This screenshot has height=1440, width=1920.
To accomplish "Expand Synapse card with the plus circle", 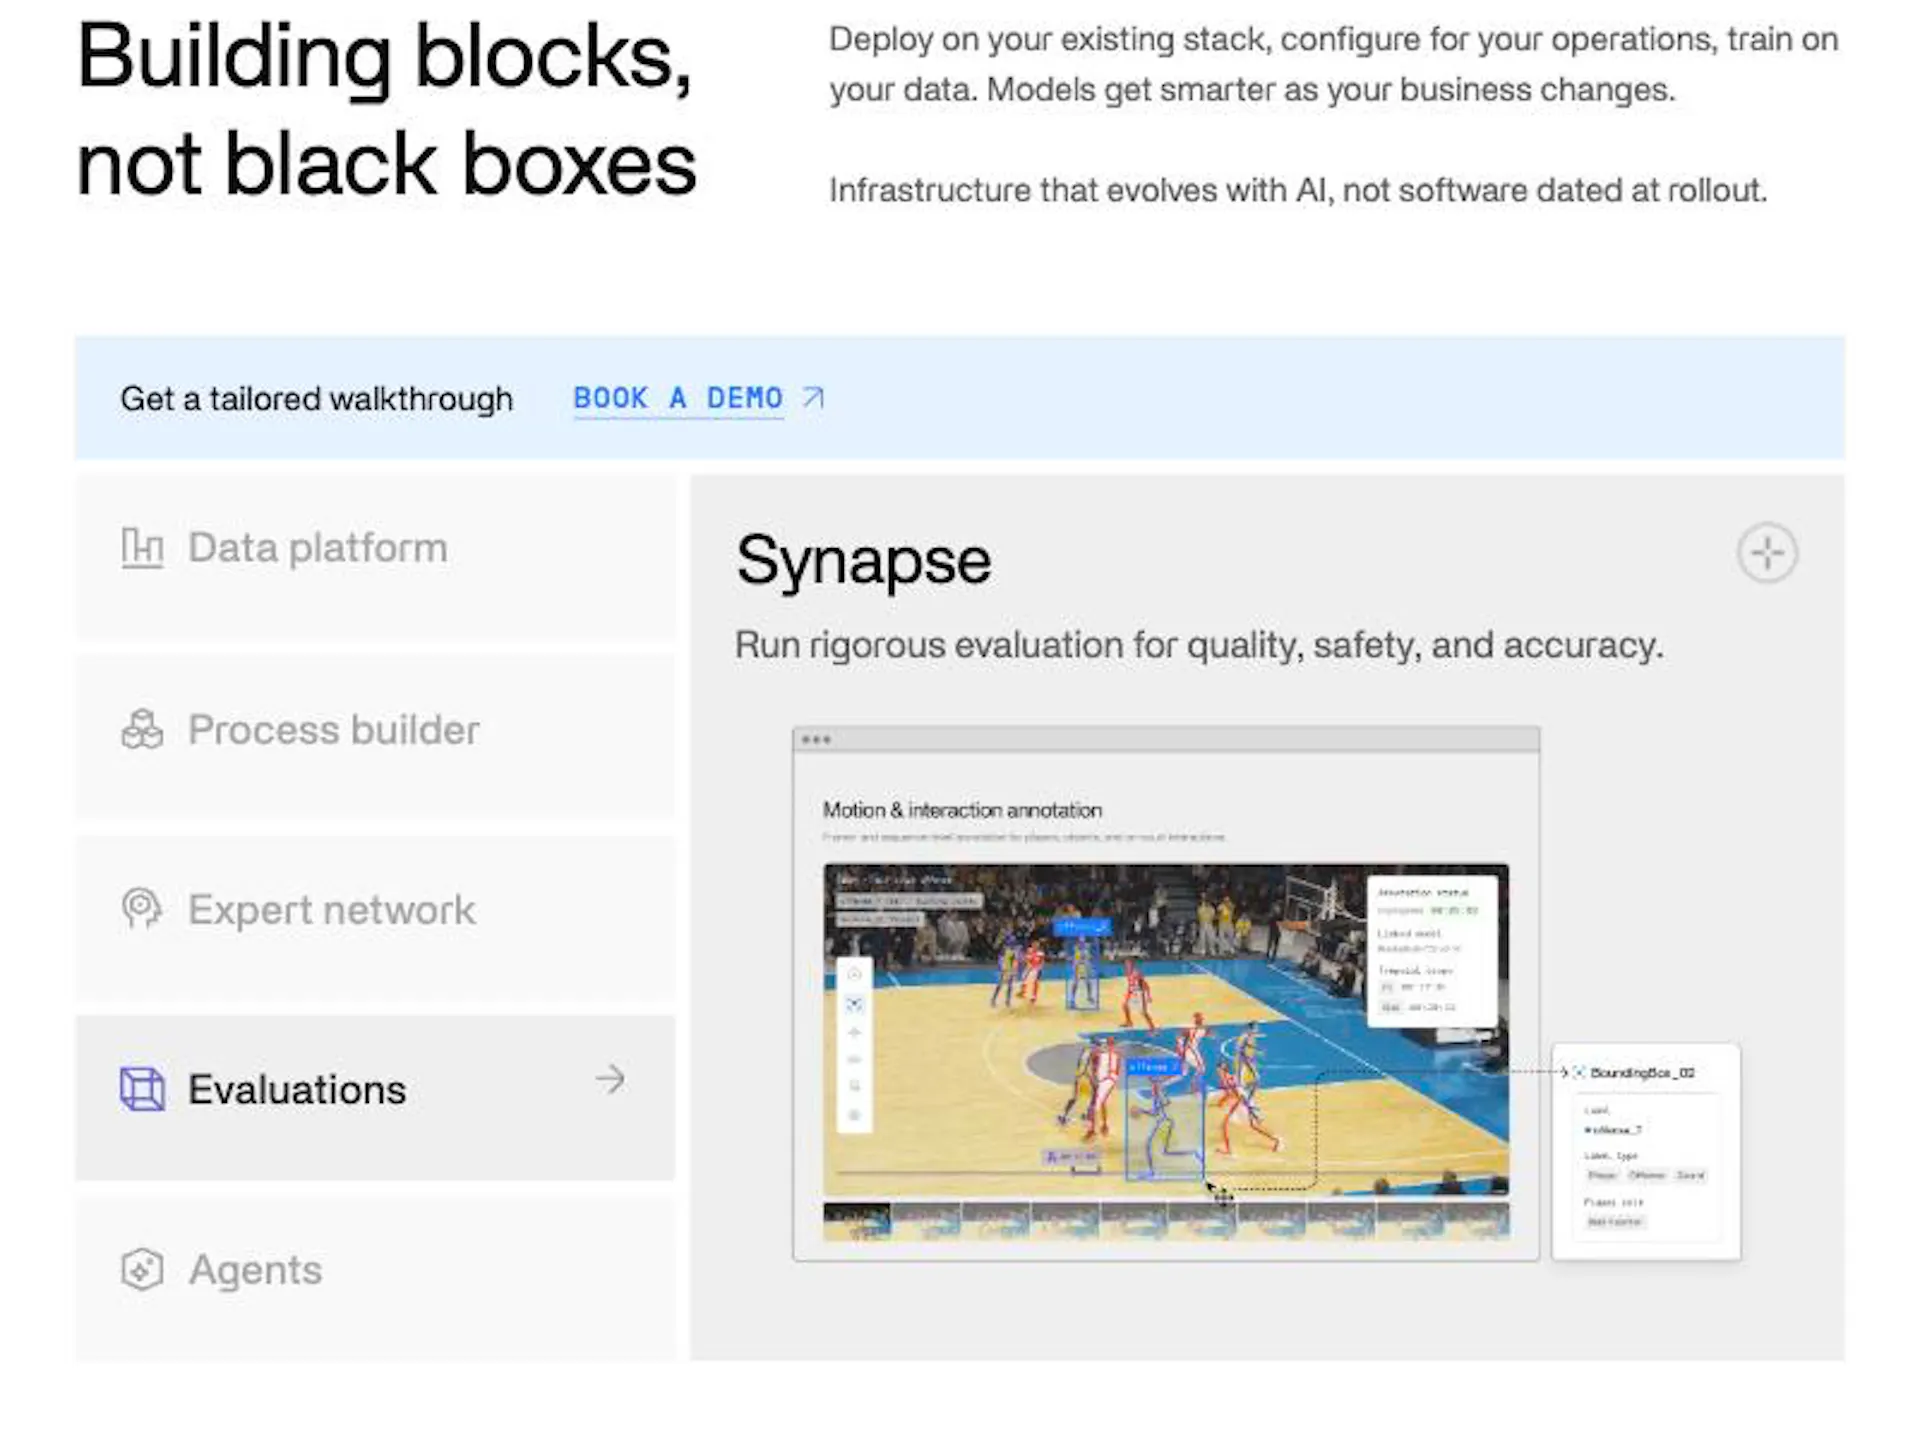I will point(1767,552).
